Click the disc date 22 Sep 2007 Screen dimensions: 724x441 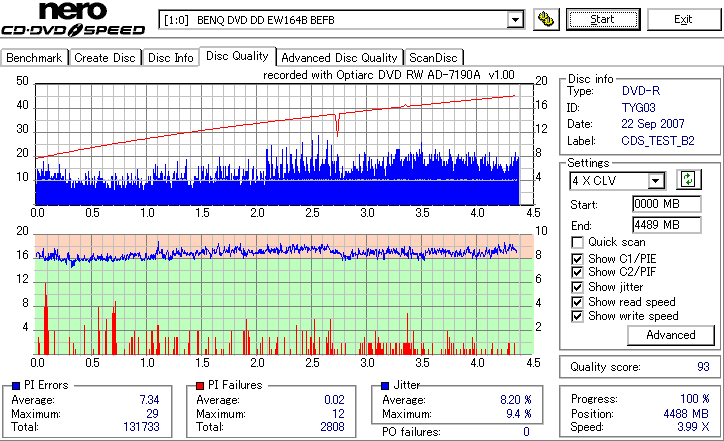pyautogui.click(x=653, y=124)
